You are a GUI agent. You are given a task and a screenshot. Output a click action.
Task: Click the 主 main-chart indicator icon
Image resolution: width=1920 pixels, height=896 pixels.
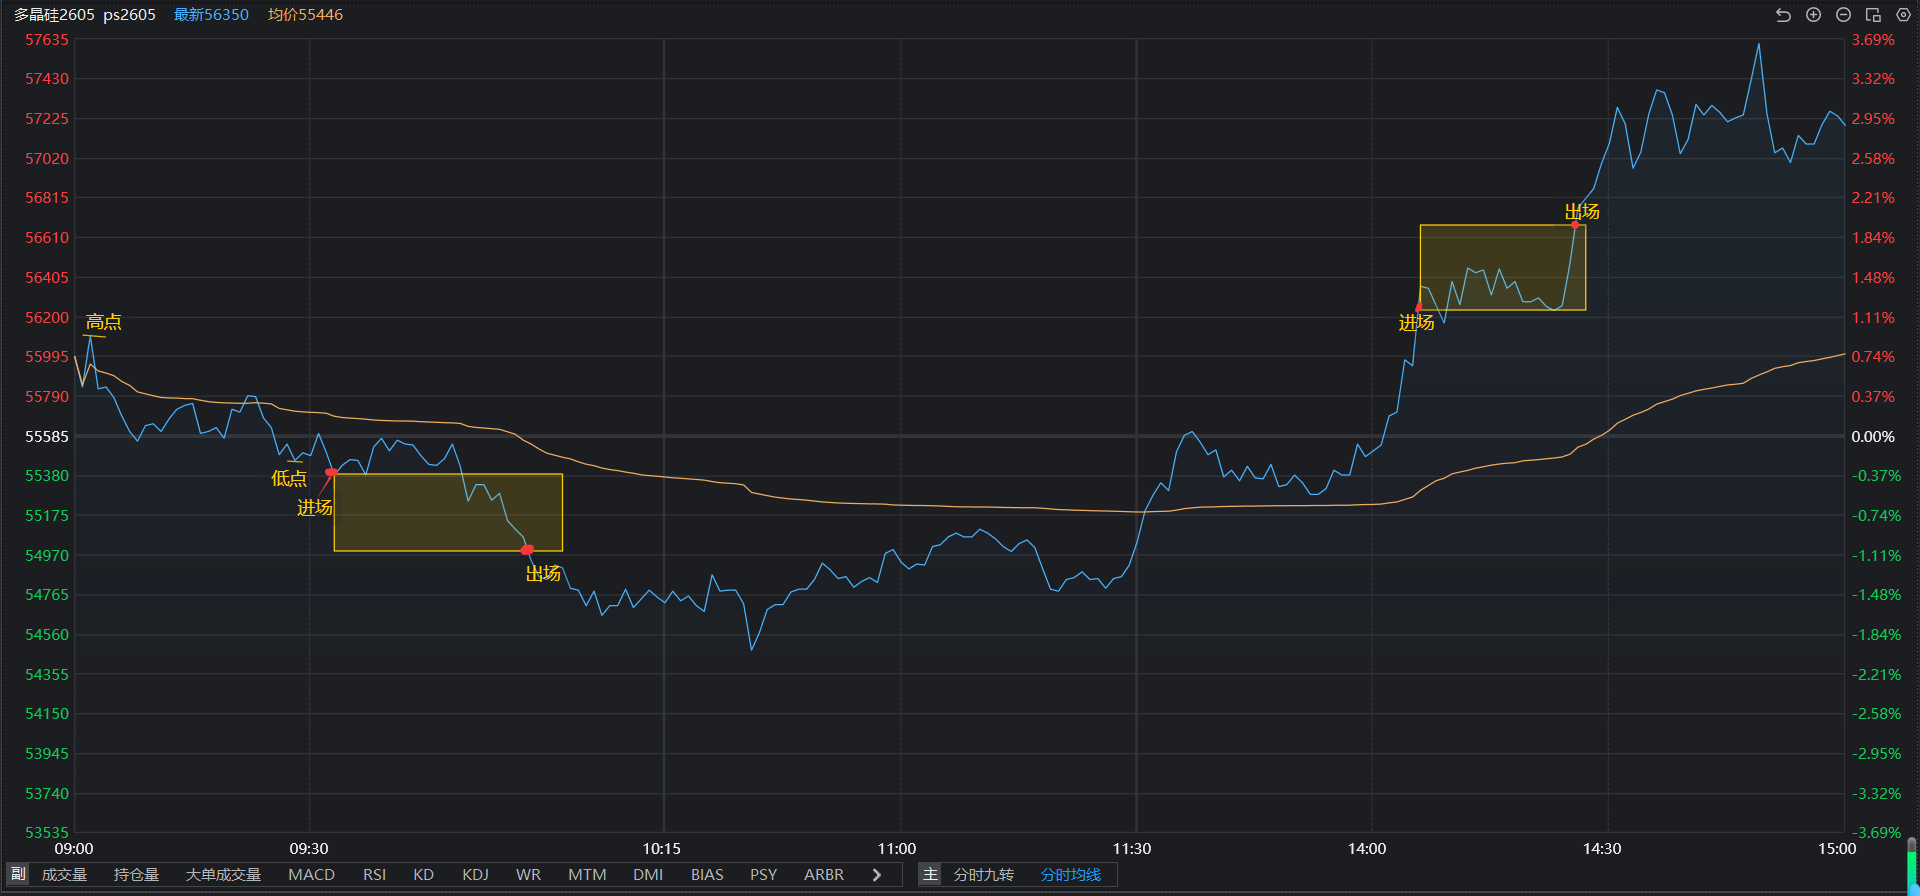point(930,875)
